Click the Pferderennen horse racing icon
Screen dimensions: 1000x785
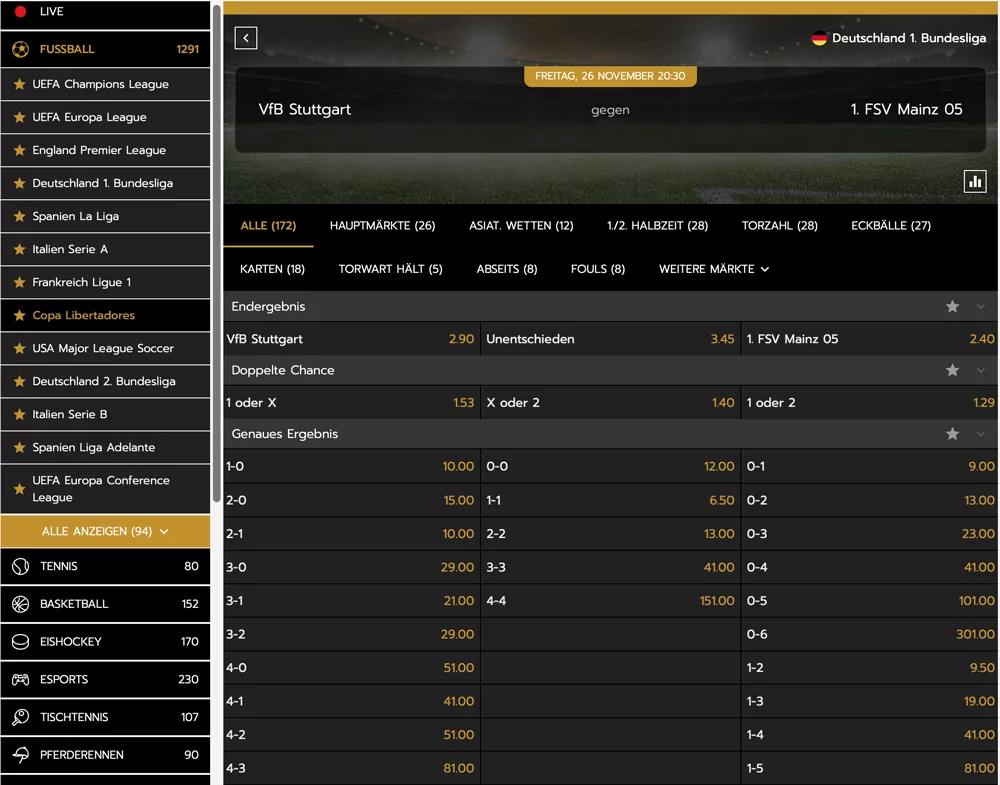20,754
